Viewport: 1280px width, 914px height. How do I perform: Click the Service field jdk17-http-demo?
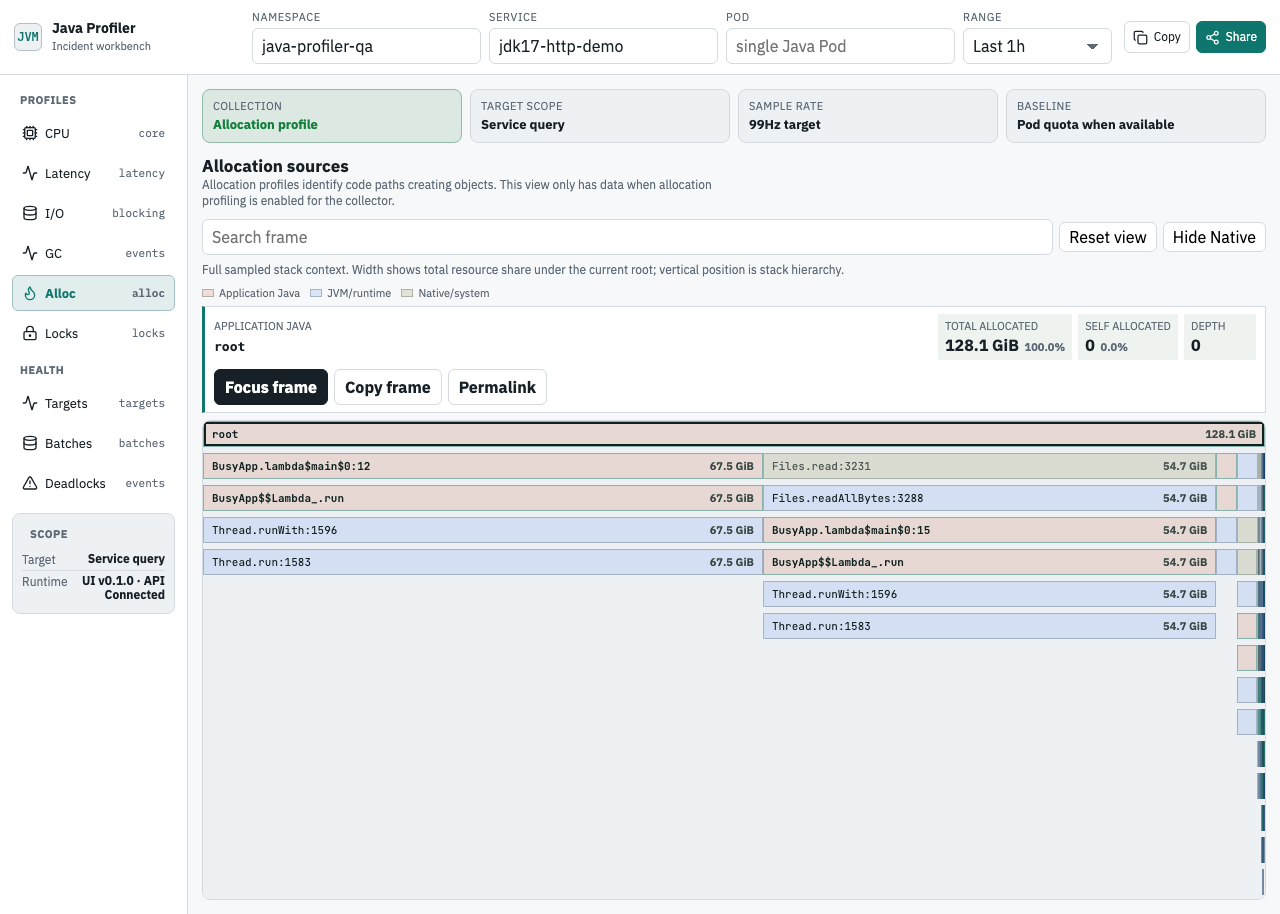pyautogui.click(x=603, y=46)
